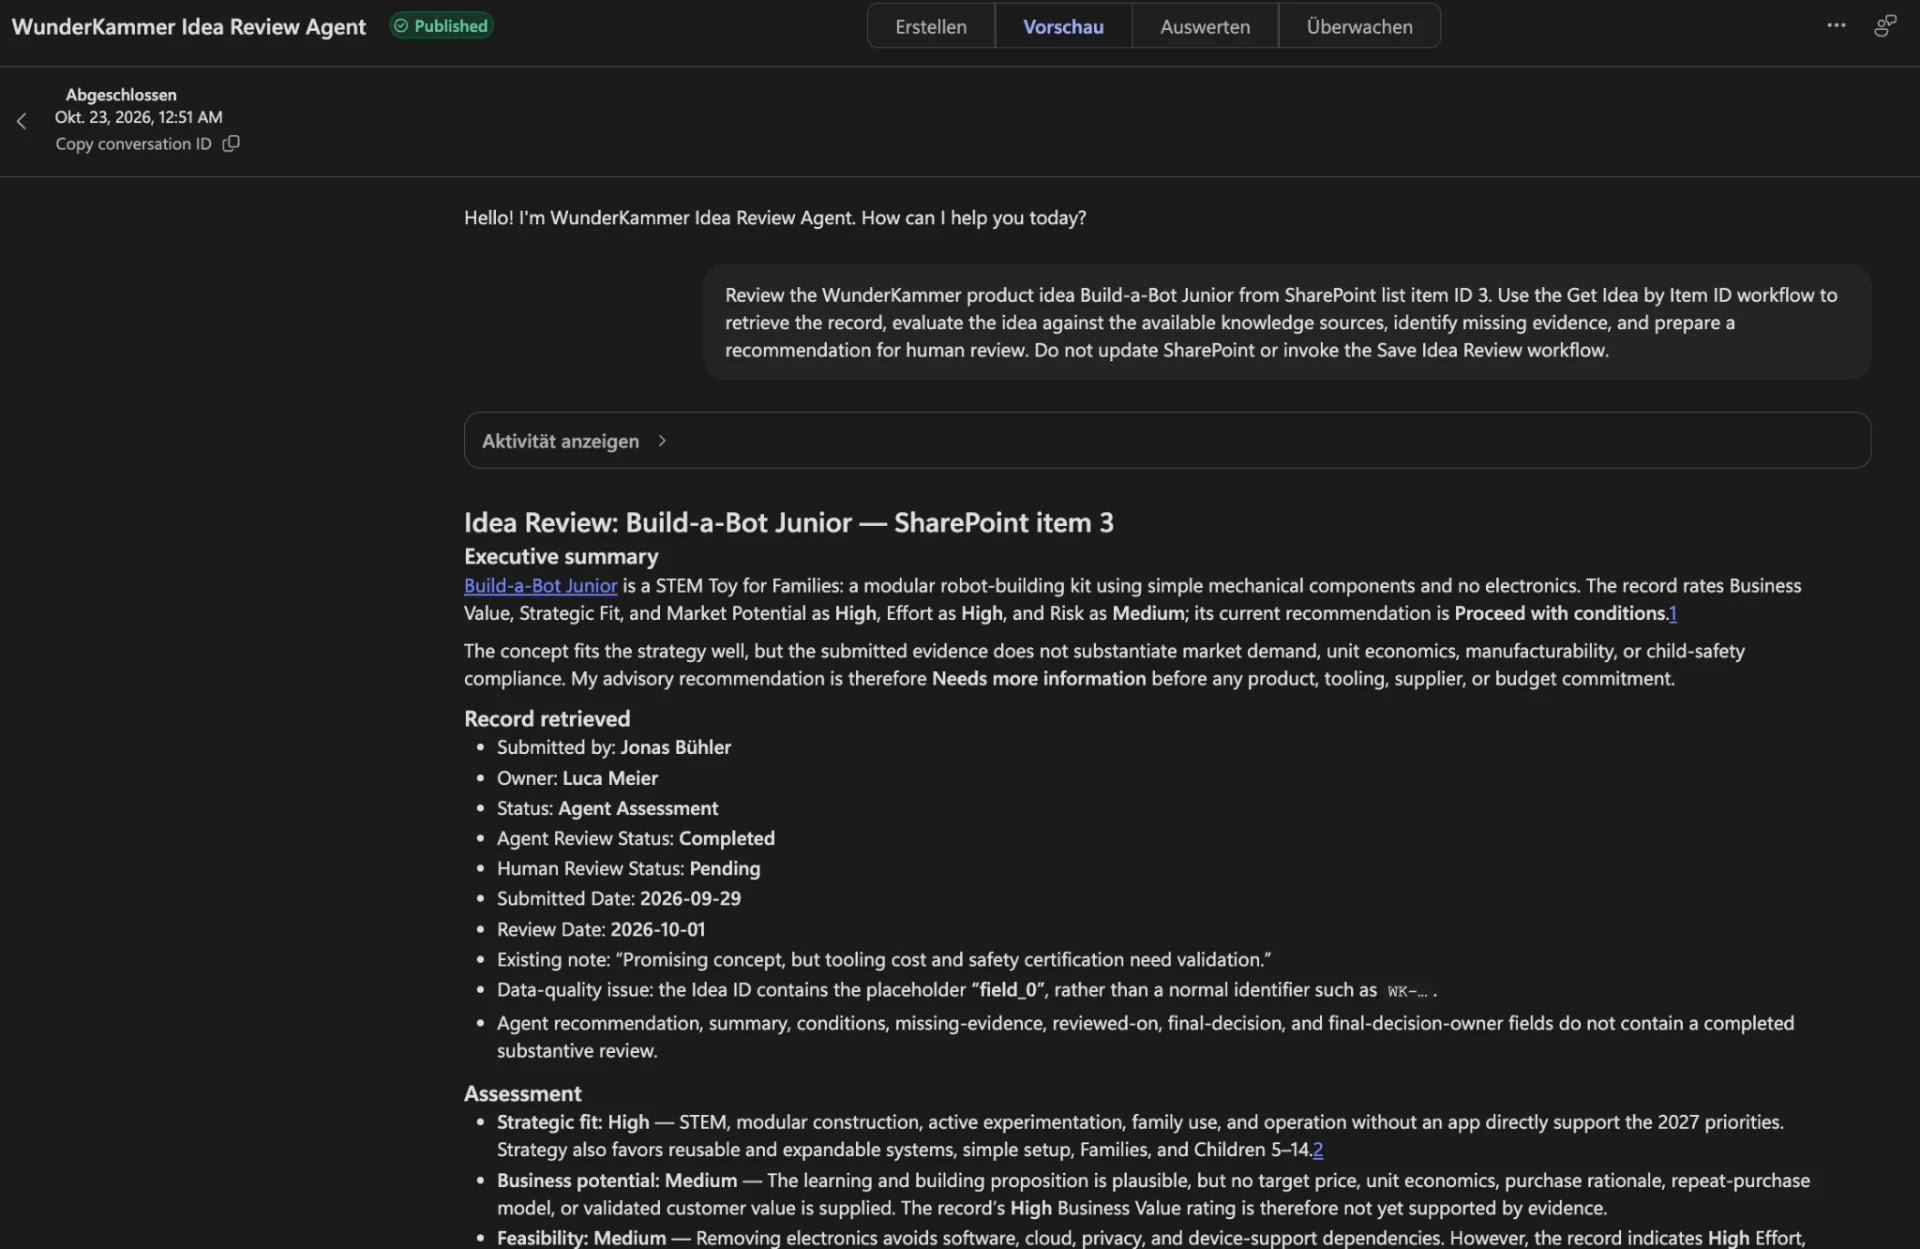This screenshot has height=1249, width=1920.
Task: Open citation 2 after Children 5–14
Action: [x=1318, y=1150]
